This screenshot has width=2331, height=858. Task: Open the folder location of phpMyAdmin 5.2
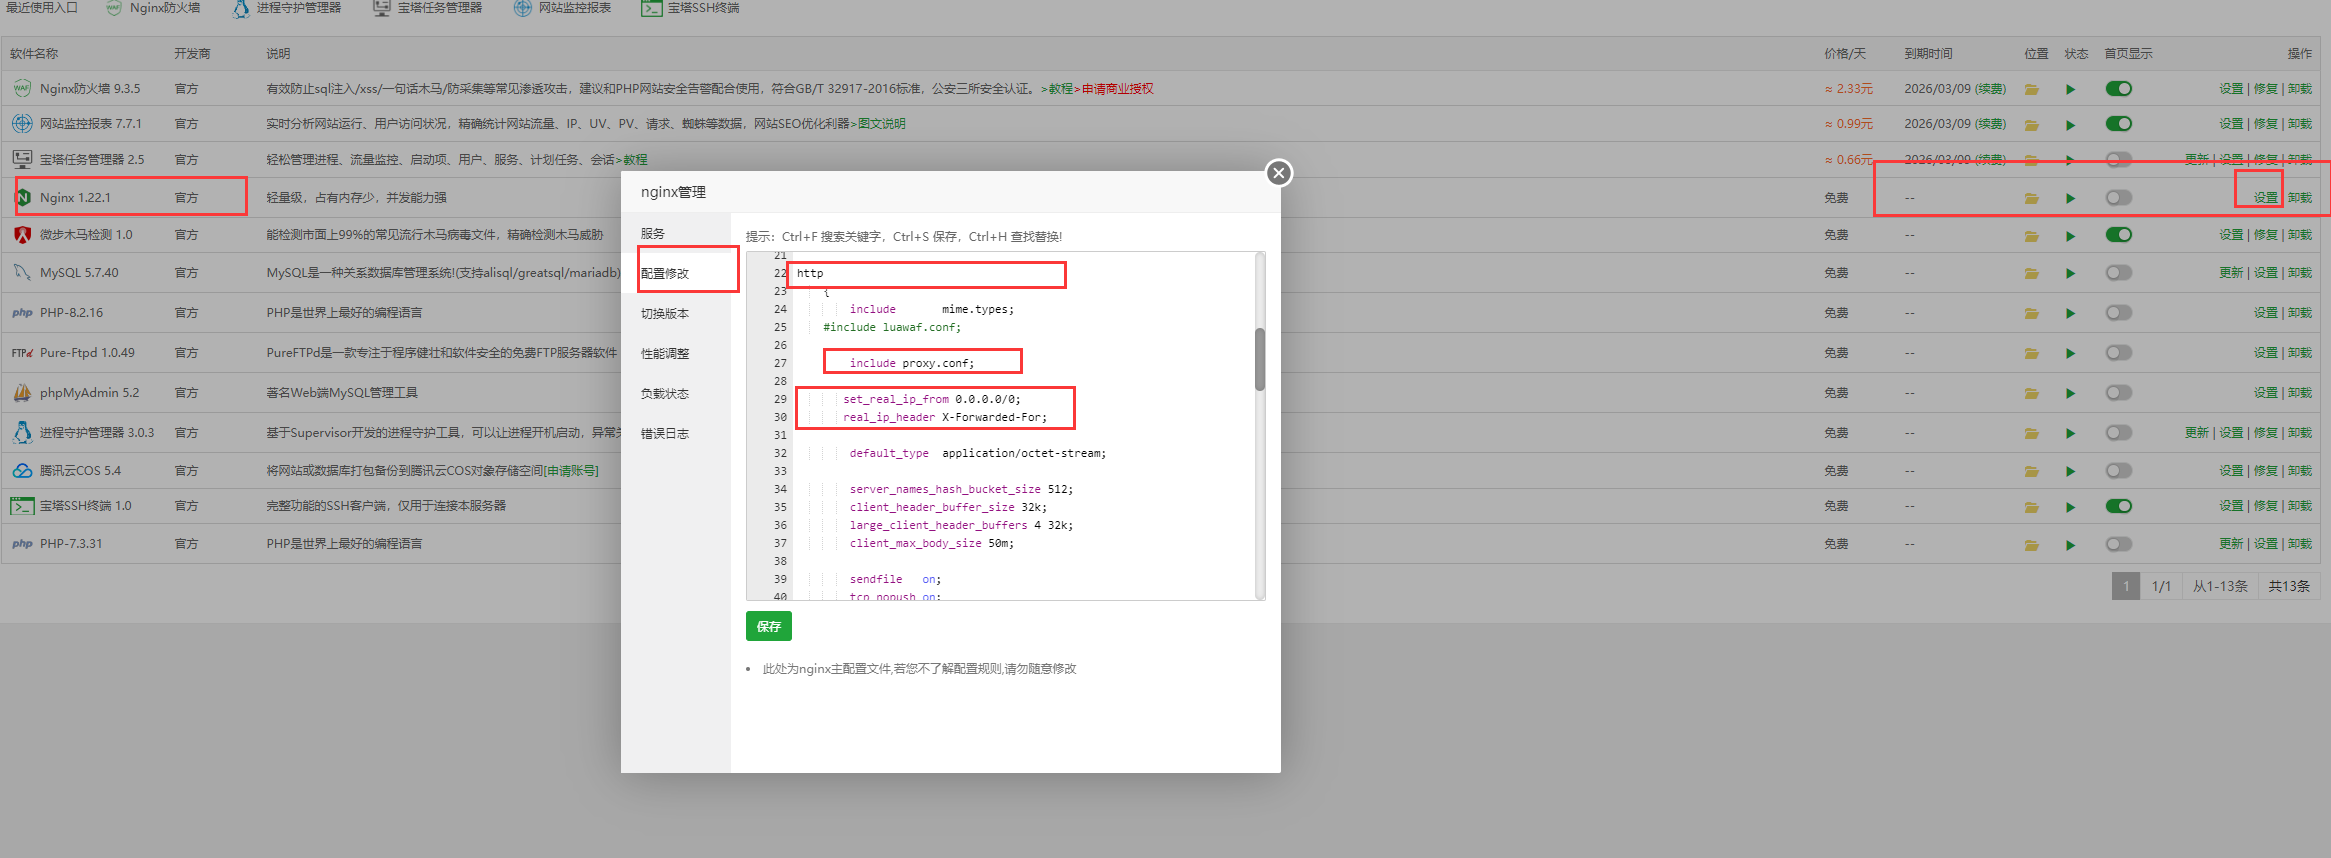(2032, 393)
